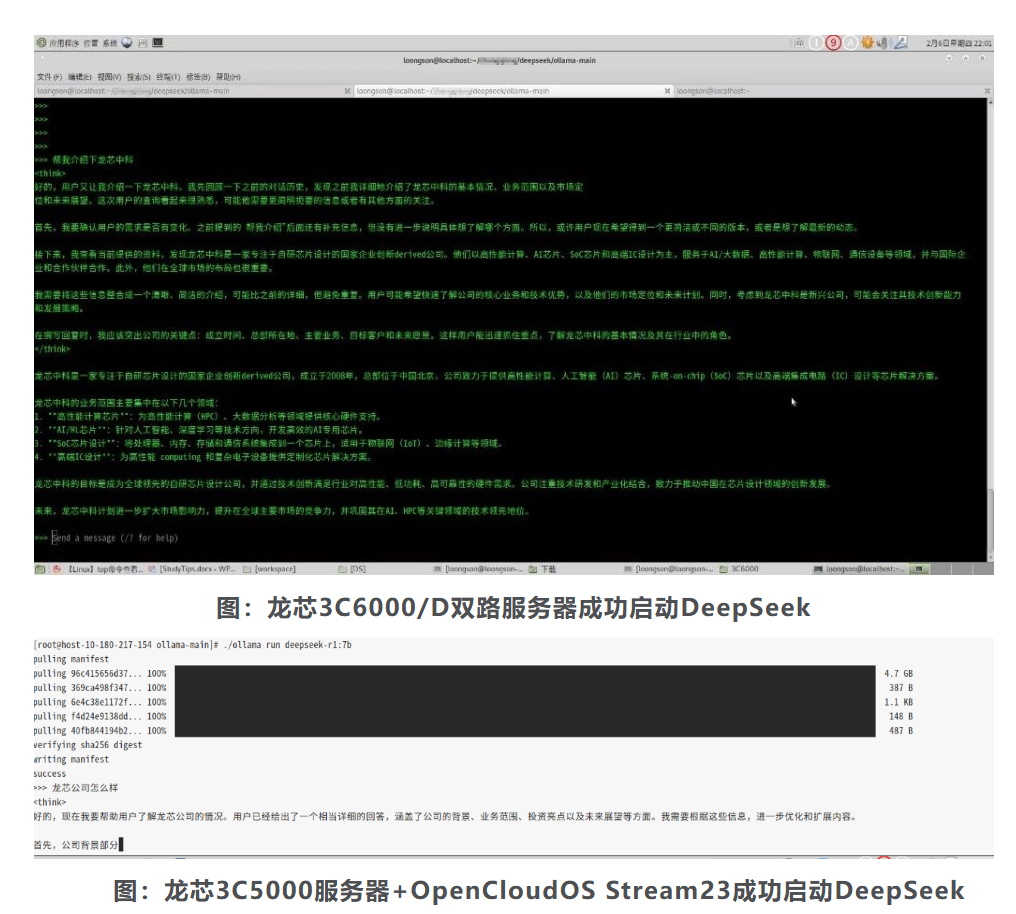Click the 'Send a message' prompt input
This screenshot has width=1016, height=914.
115,538
